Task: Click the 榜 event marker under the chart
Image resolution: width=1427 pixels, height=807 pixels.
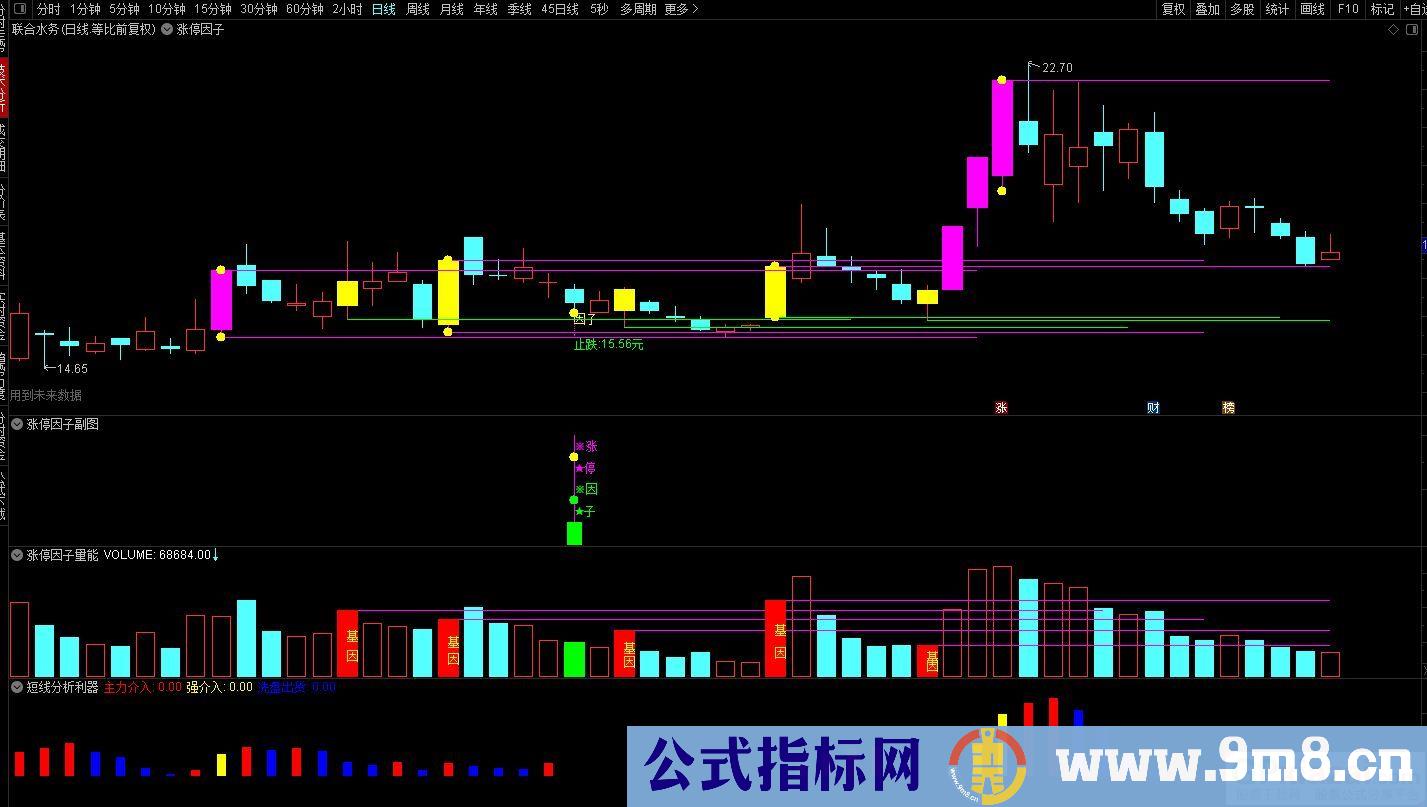Action: 1228,408
